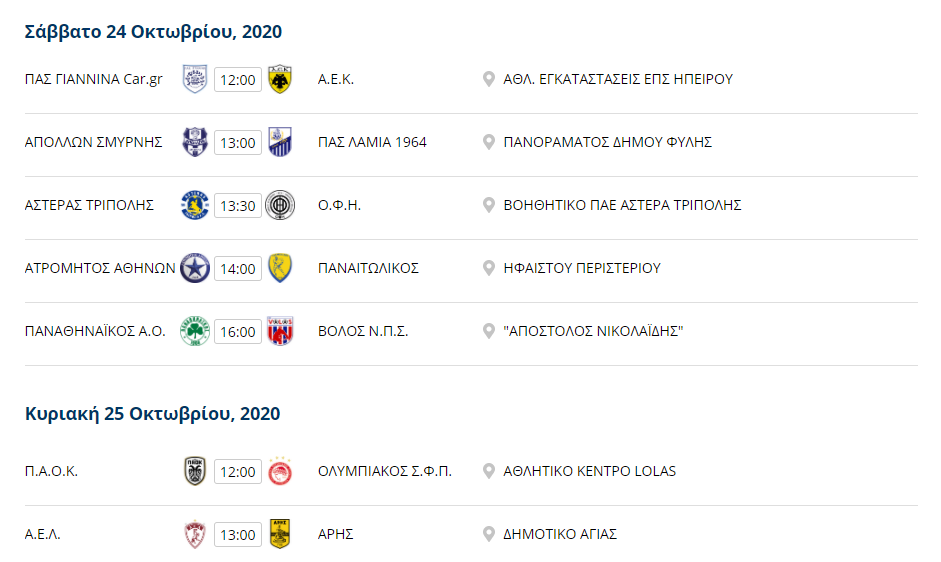Click the Panathinaikos green shamrock logo
The height and width of the screenshot is (562, 941).
coord(195,331)
